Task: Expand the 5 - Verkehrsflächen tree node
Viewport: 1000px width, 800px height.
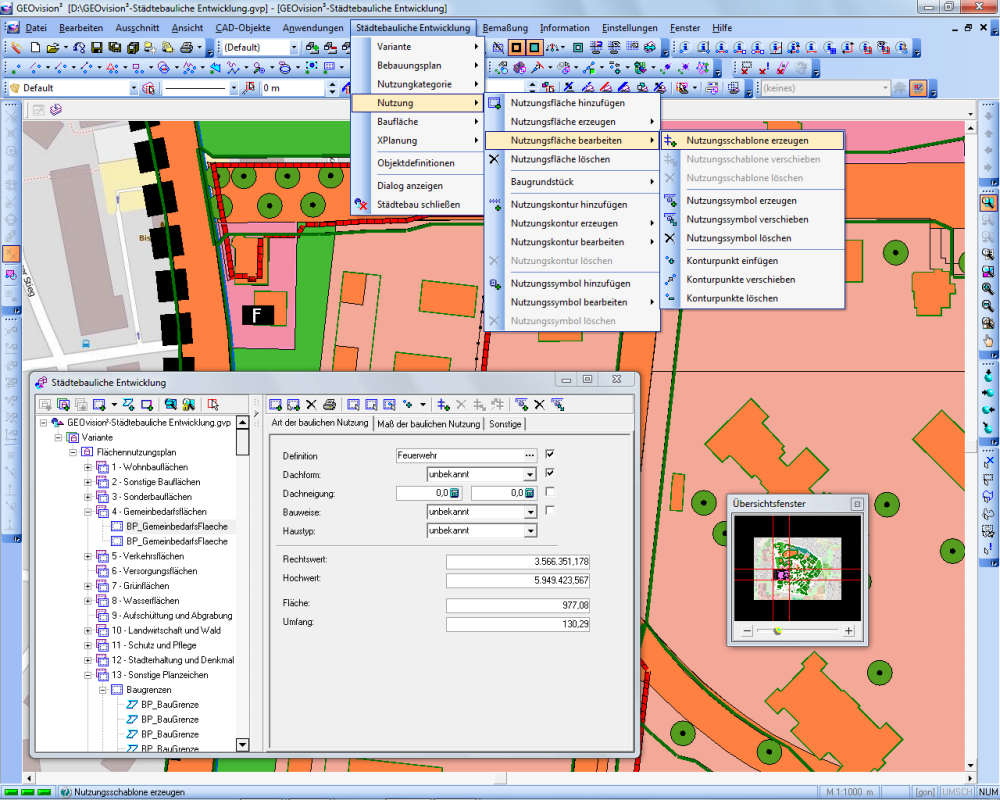Action: click(x=88, y=556)
